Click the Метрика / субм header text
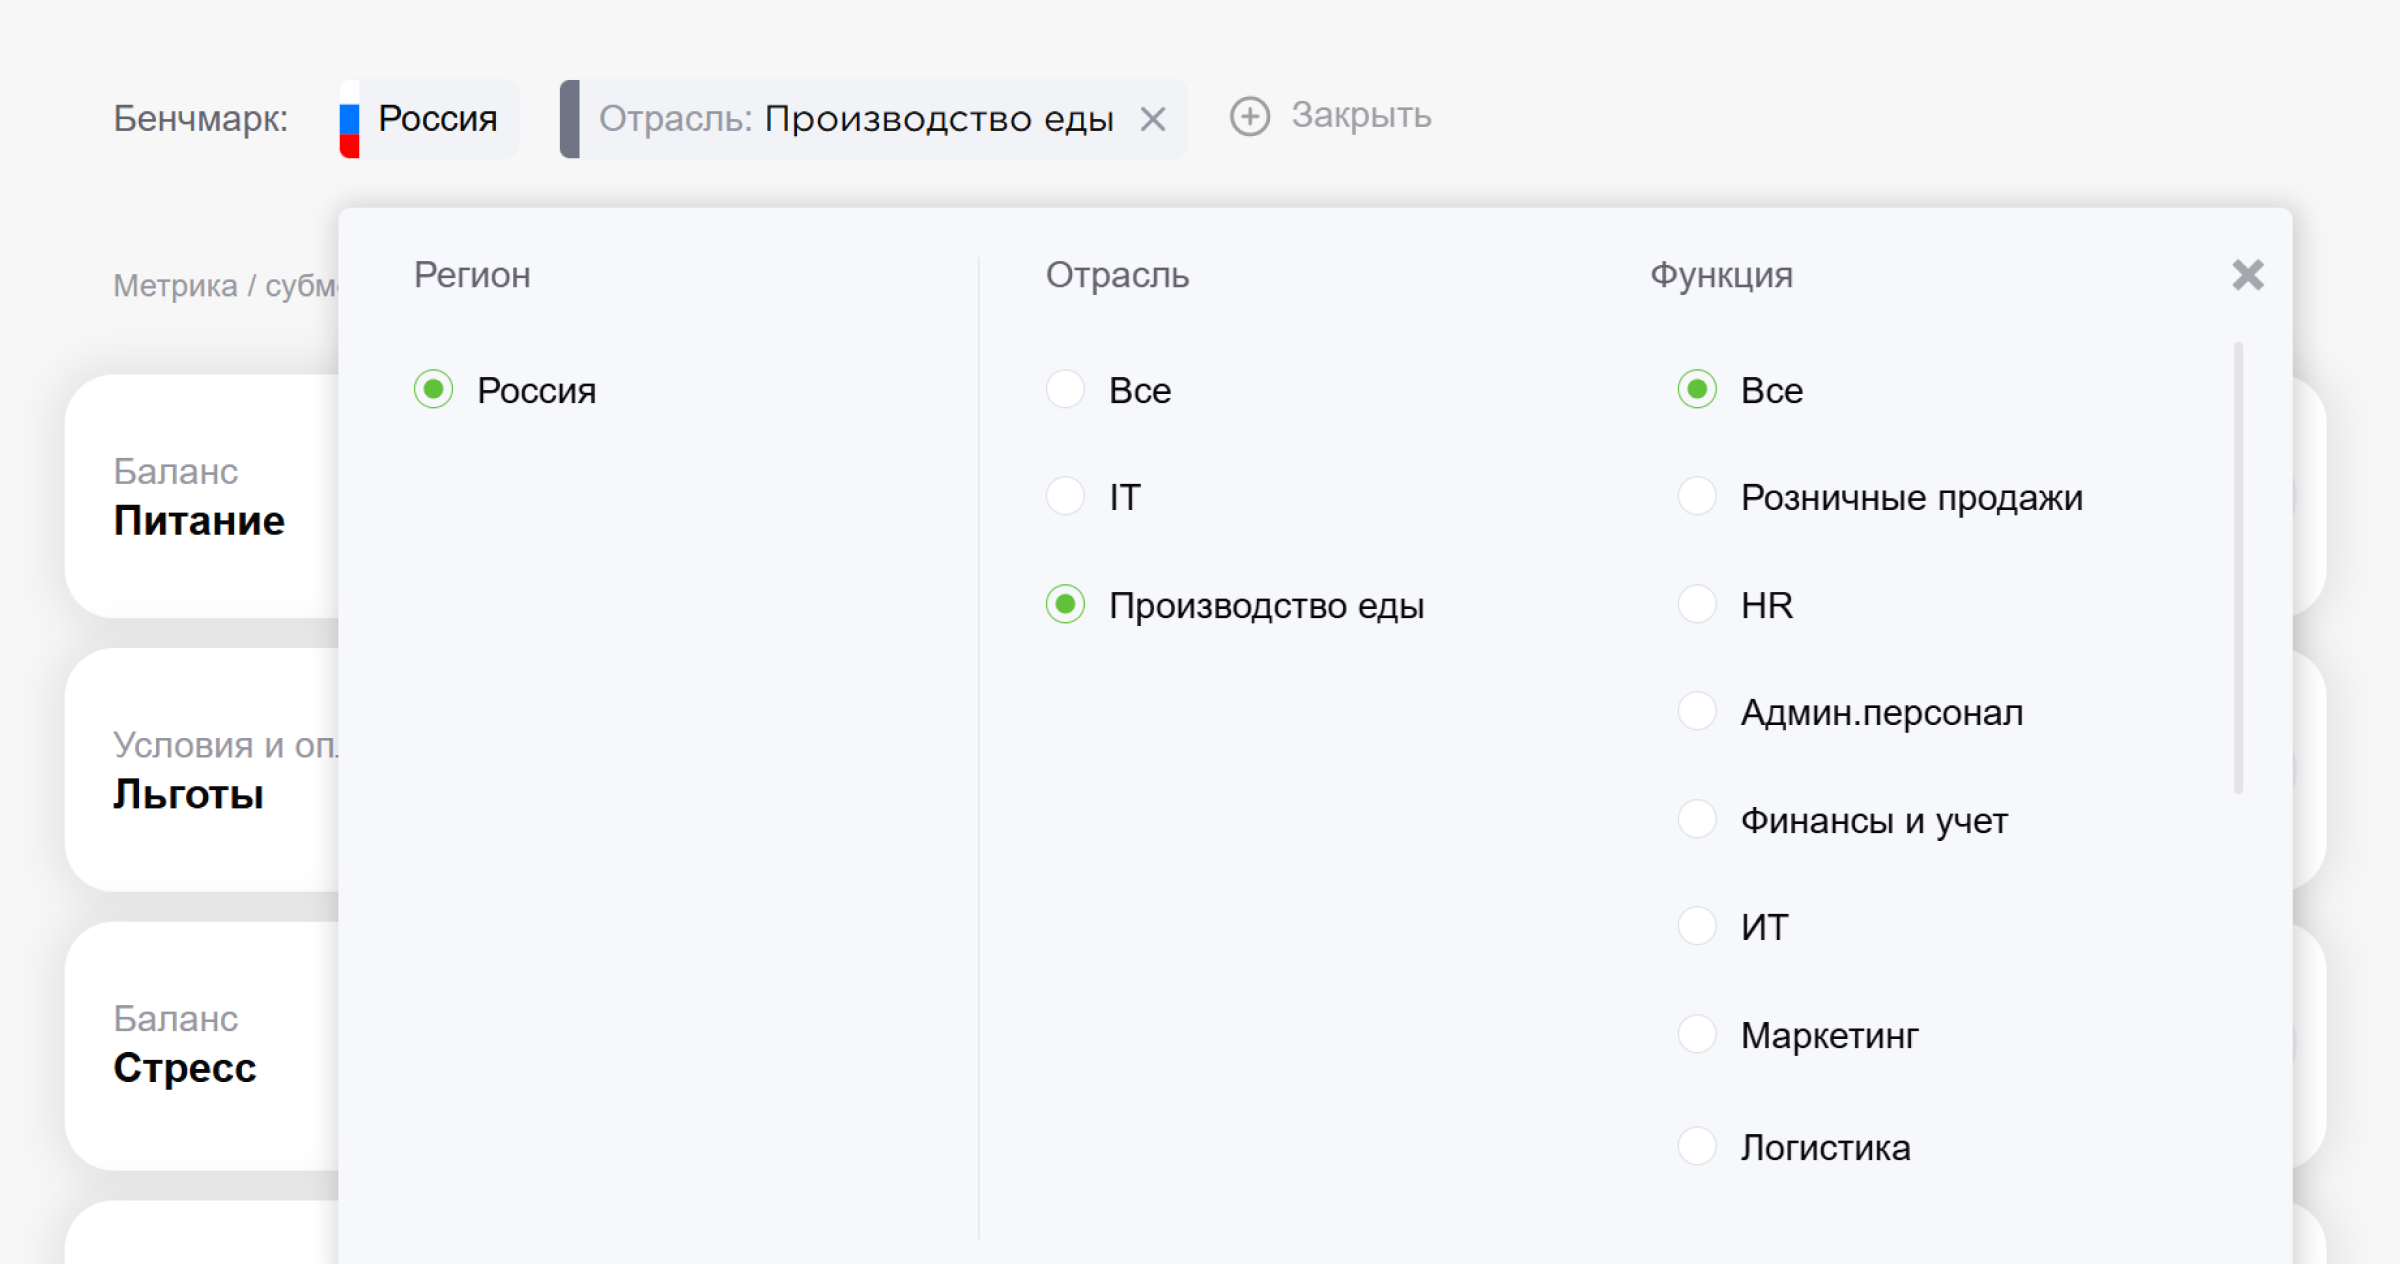This screenshot has width=2400, height=1264. (226, 286)
